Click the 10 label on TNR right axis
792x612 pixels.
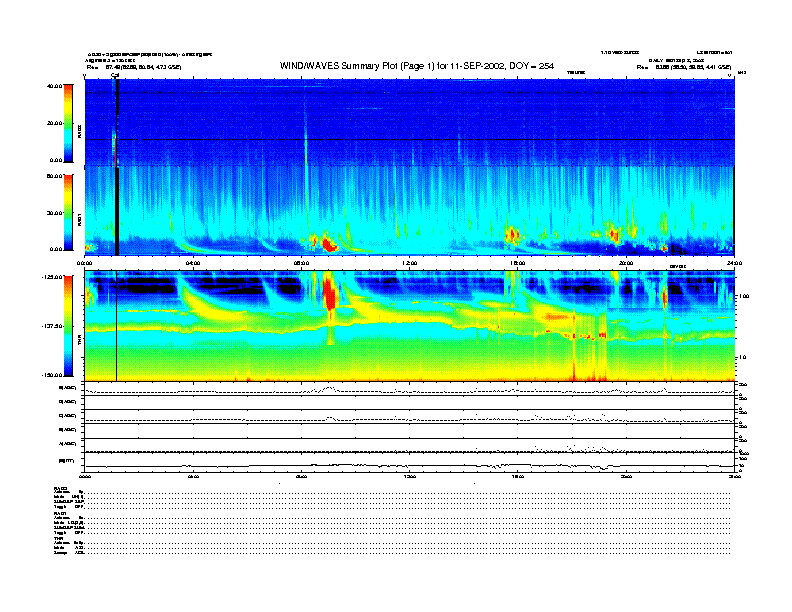[742, 357]
